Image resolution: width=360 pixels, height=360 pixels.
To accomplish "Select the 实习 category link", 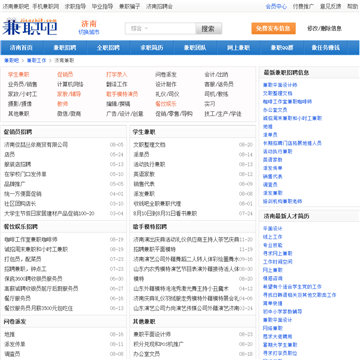I will coord(210,104).
